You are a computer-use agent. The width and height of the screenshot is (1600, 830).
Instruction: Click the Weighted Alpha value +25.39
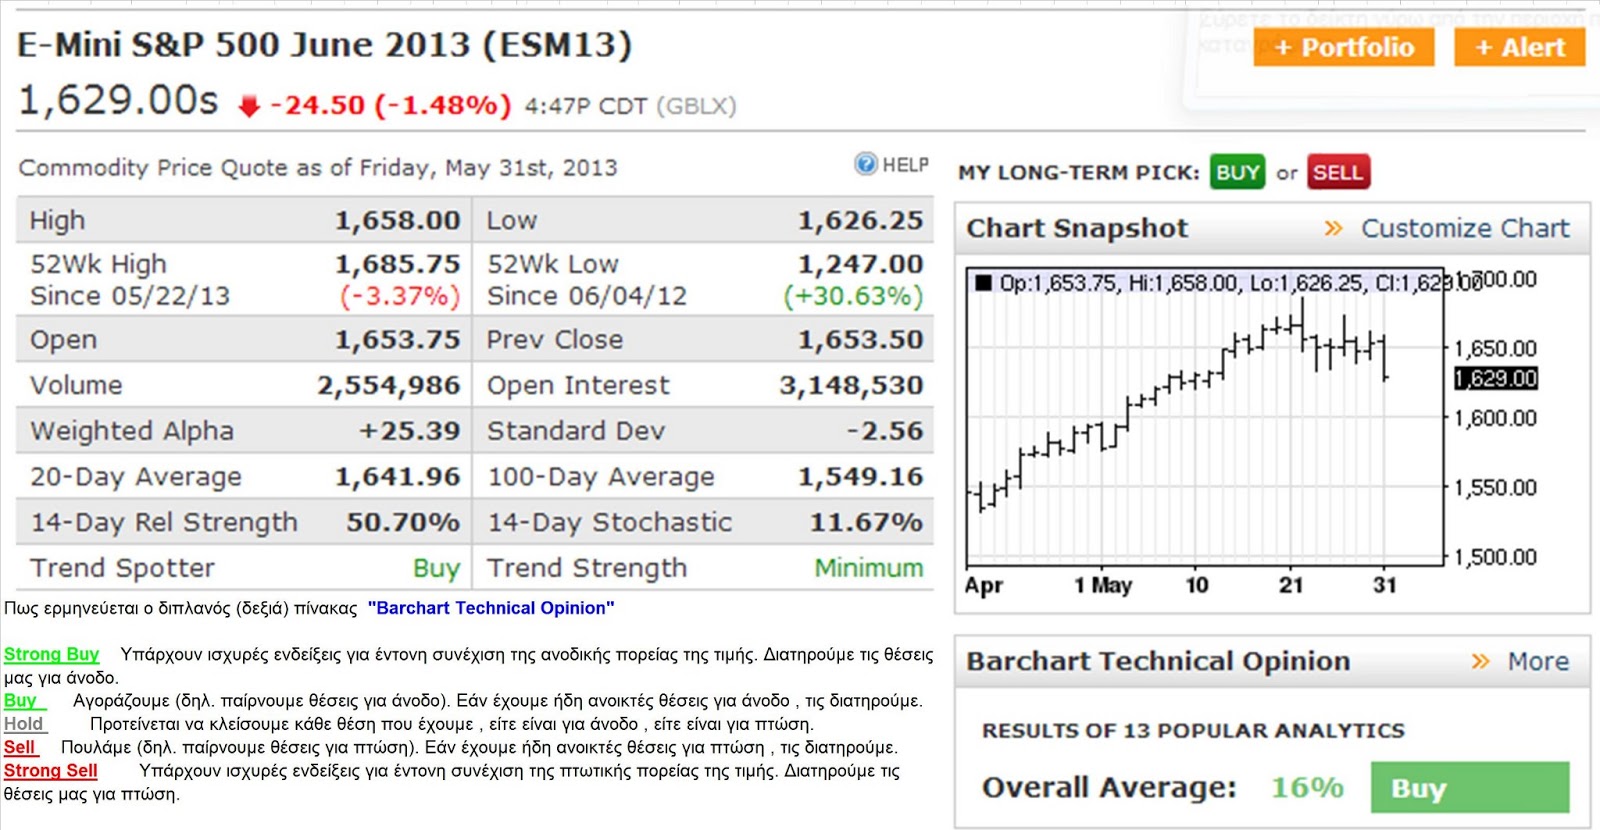coord(410,431)
